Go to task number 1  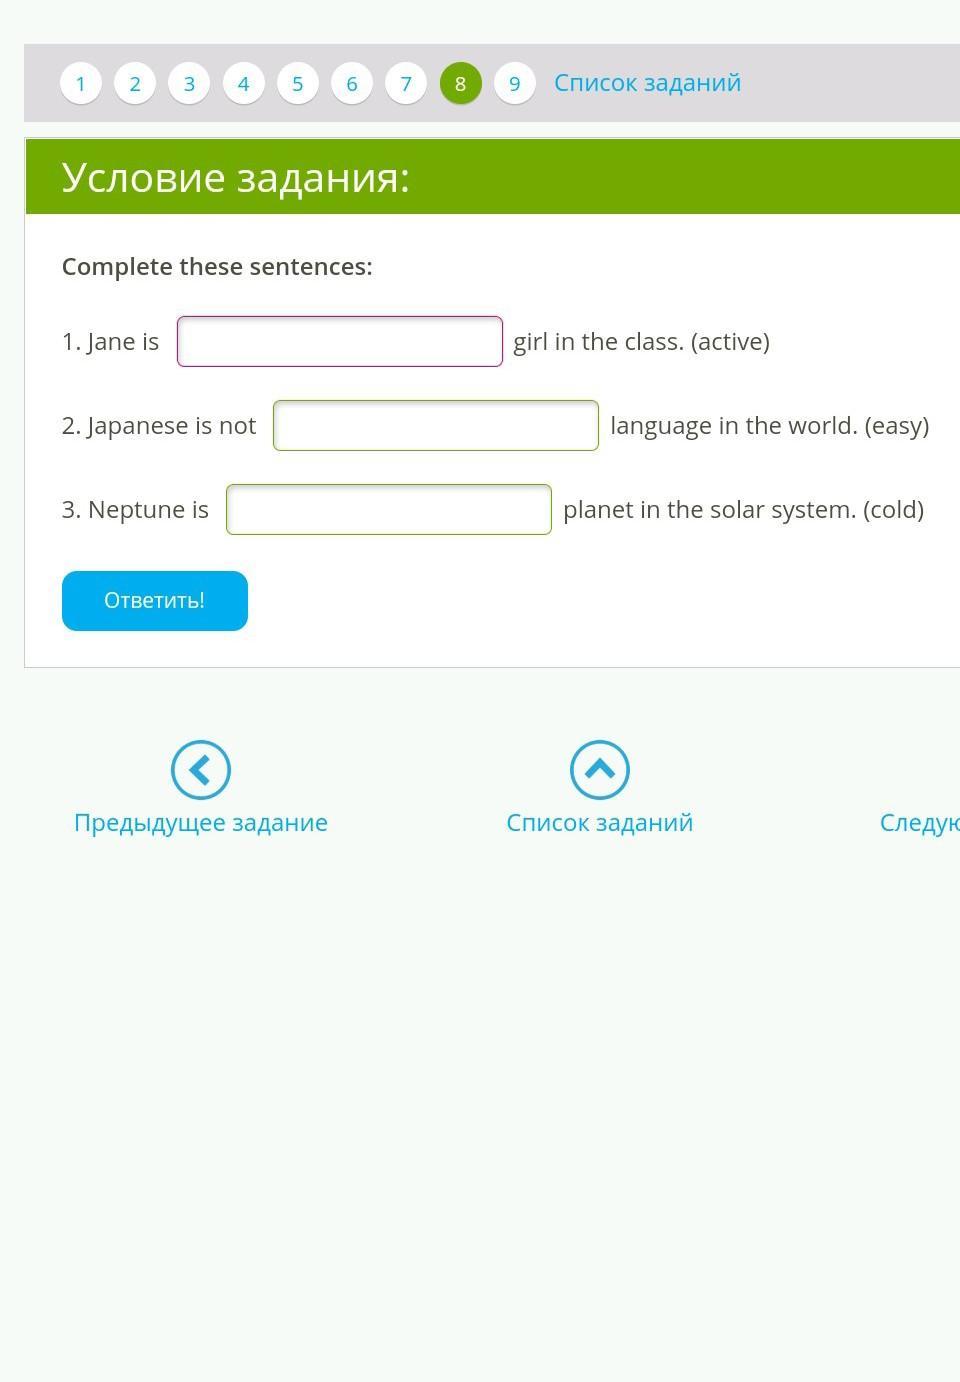pos(81,83)
